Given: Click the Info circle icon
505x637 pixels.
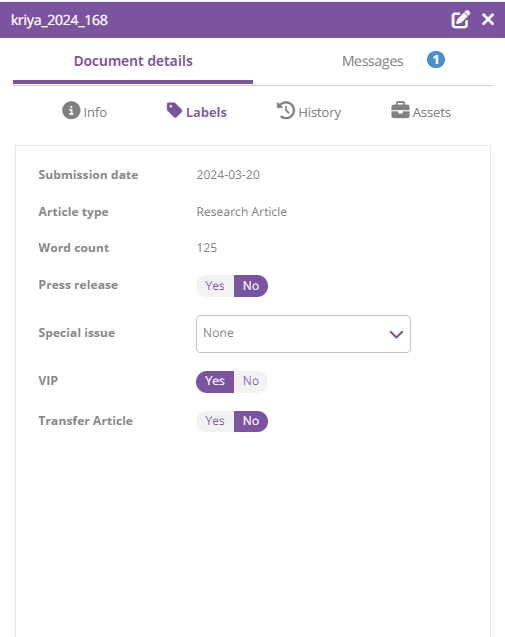Looking at the screenshot, I should [71, 110].
